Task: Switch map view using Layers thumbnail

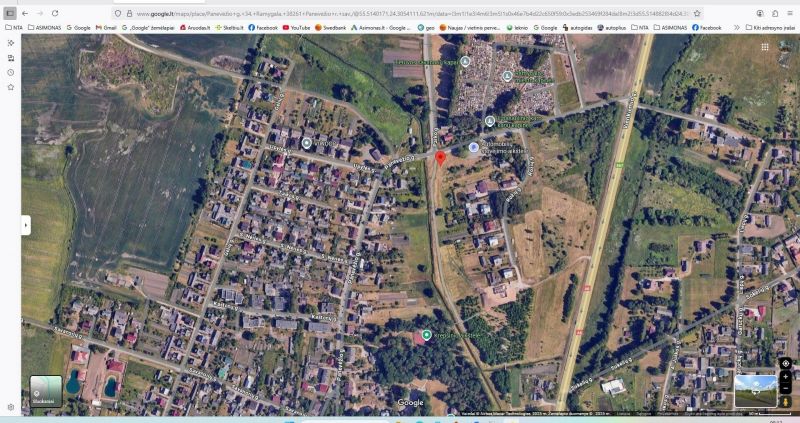Action: click(x=46, y=391)
